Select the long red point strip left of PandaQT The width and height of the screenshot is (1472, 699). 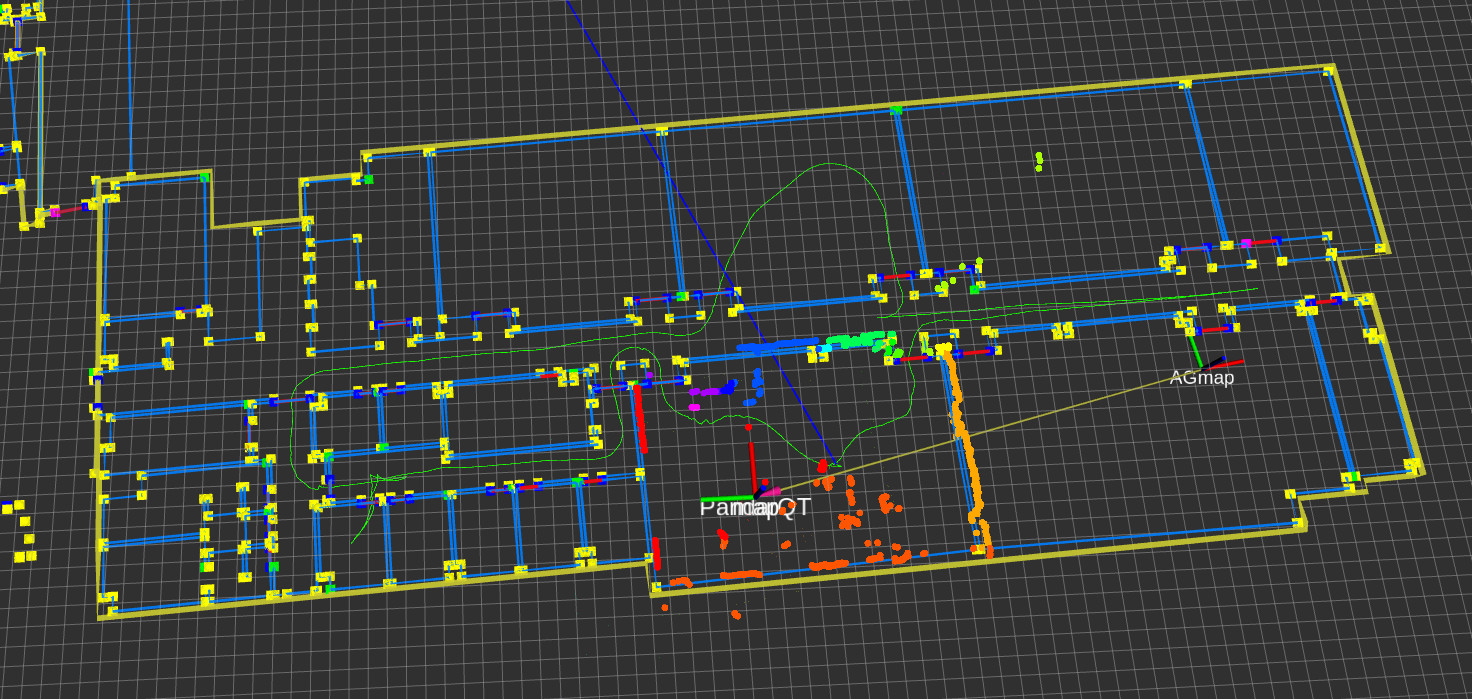(640, 420)
